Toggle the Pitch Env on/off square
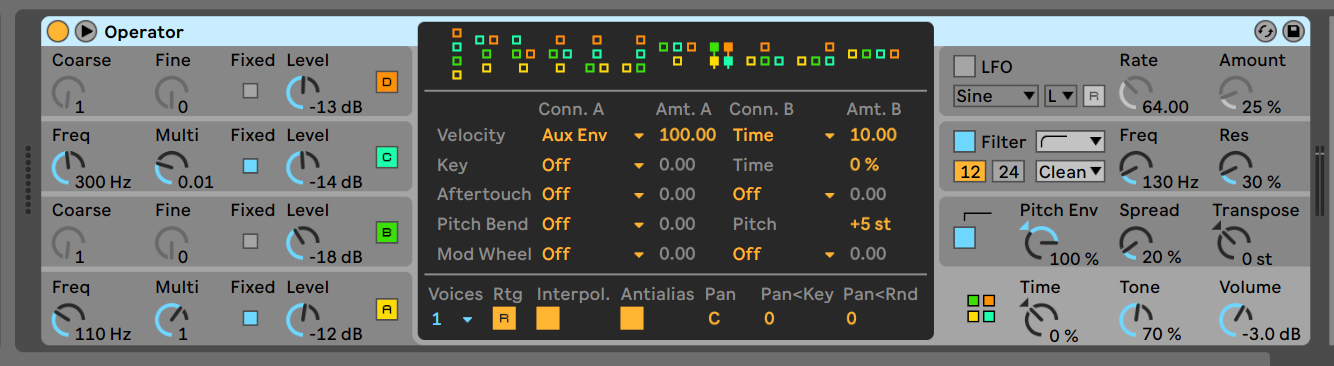Viewport: 1334px width, 366px height. (964, 237)
